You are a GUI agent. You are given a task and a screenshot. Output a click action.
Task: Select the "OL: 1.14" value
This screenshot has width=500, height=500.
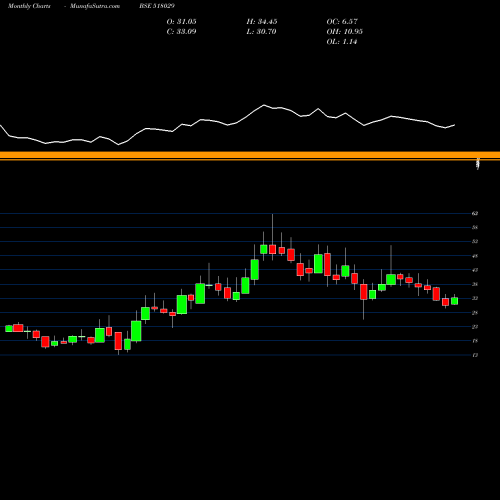pyautogui.click(x=342, y=42)
